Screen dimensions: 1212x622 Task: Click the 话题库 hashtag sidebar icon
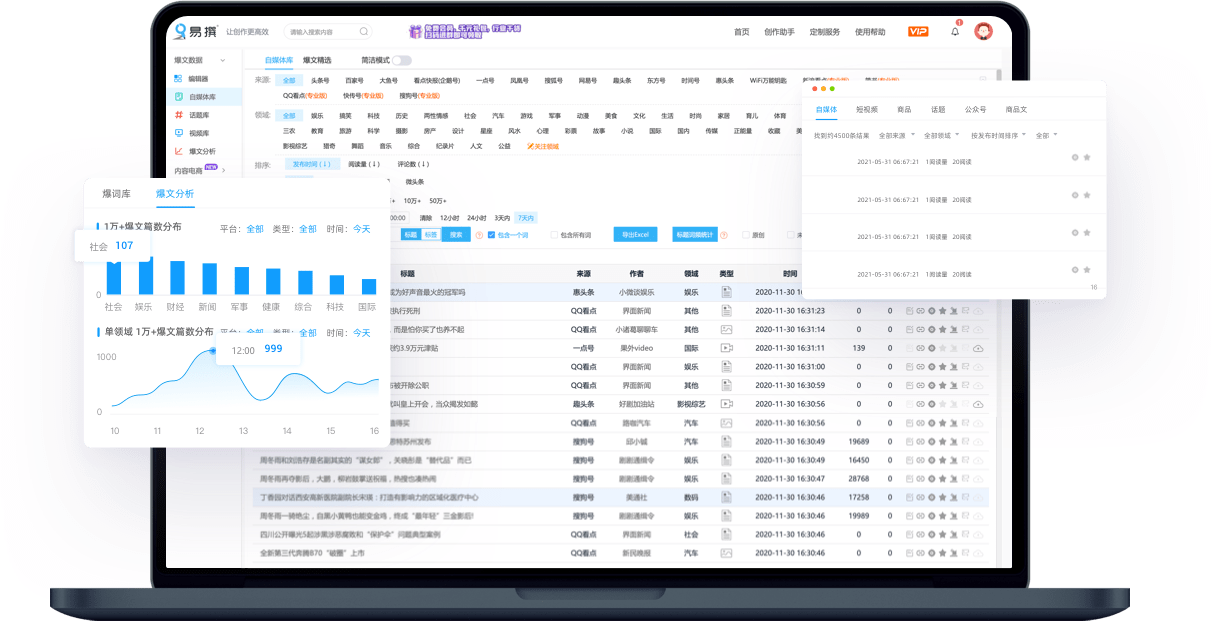tap(179, 115)
